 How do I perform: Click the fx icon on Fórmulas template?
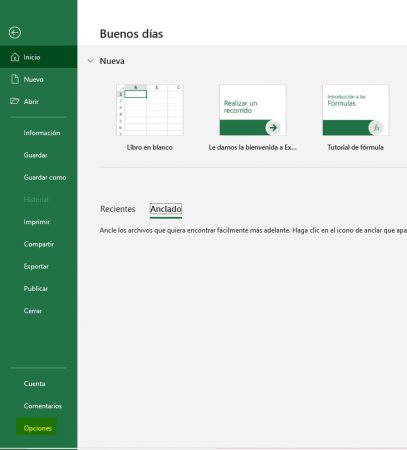tap(376, 127)
